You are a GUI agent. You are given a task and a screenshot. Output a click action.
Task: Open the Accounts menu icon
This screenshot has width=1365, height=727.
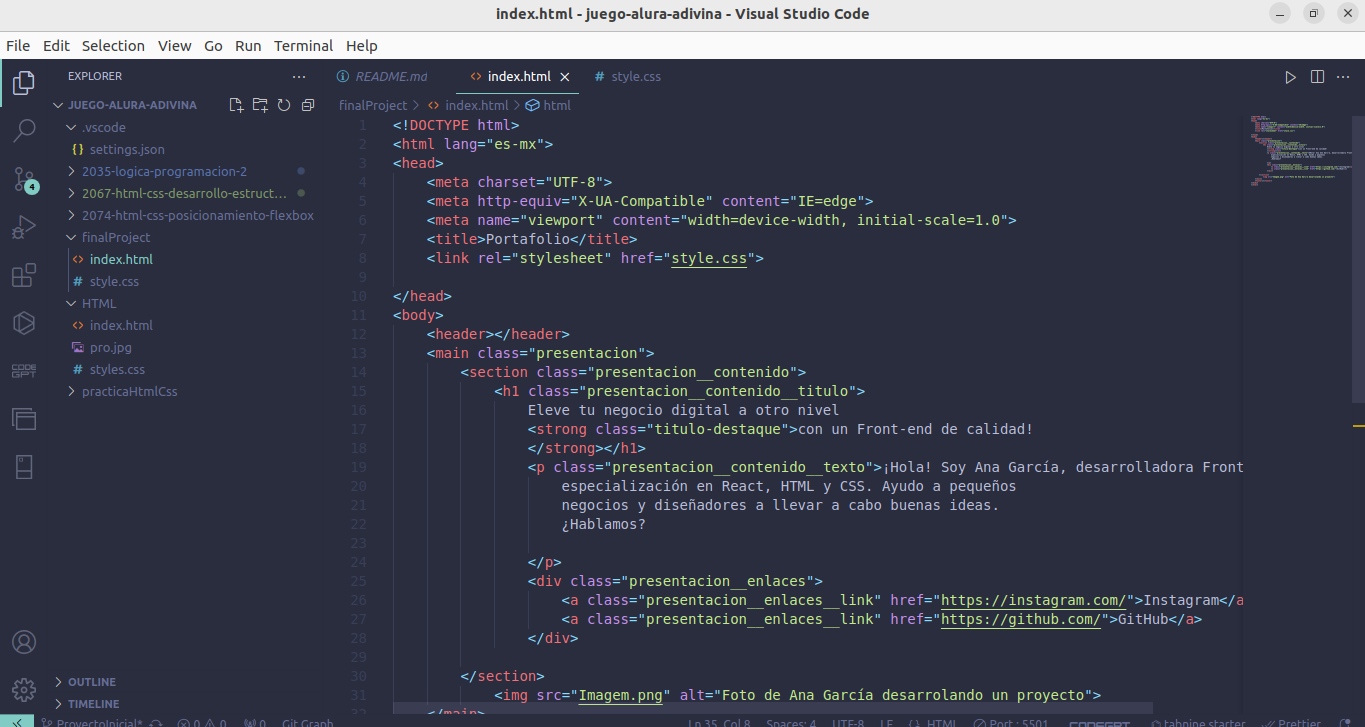(24, 642)
